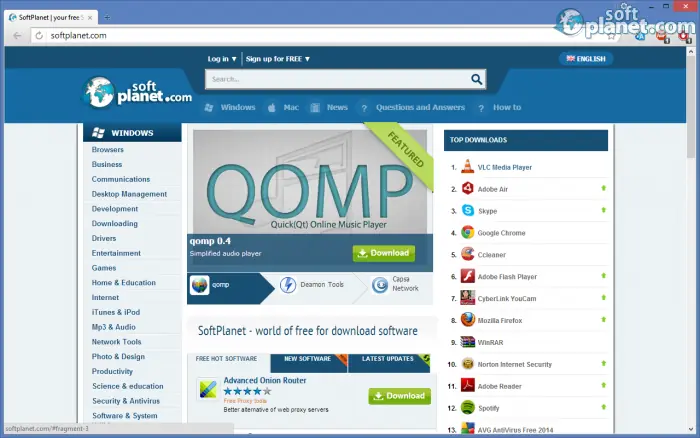Open the Downloading category

[x=115, y=223]
